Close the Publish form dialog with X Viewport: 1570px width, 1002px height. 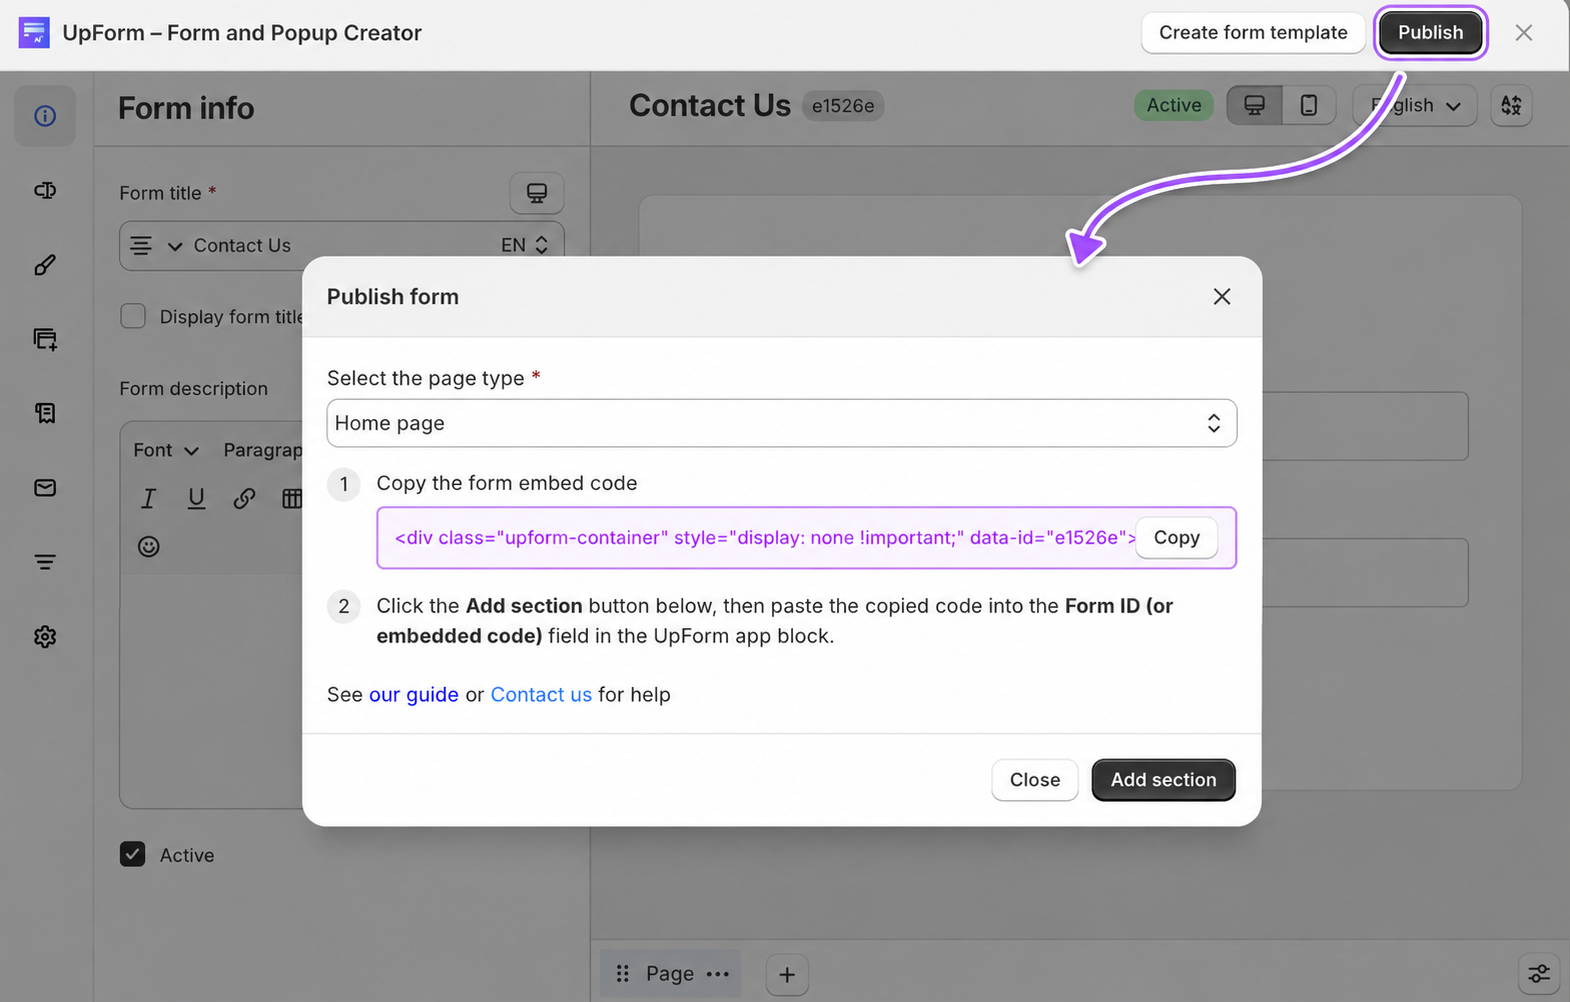(x=1222, y=297)
